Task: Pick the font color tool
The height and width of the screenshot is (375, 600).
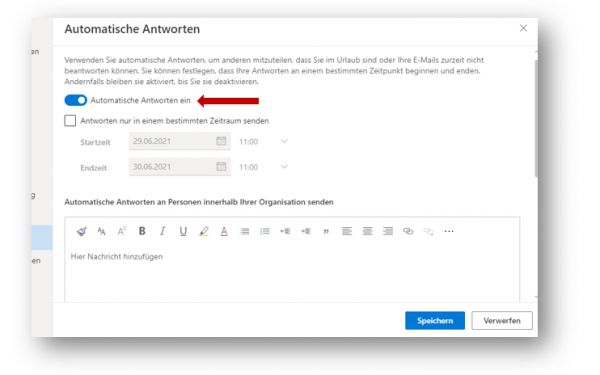Action: coord(224,231)
